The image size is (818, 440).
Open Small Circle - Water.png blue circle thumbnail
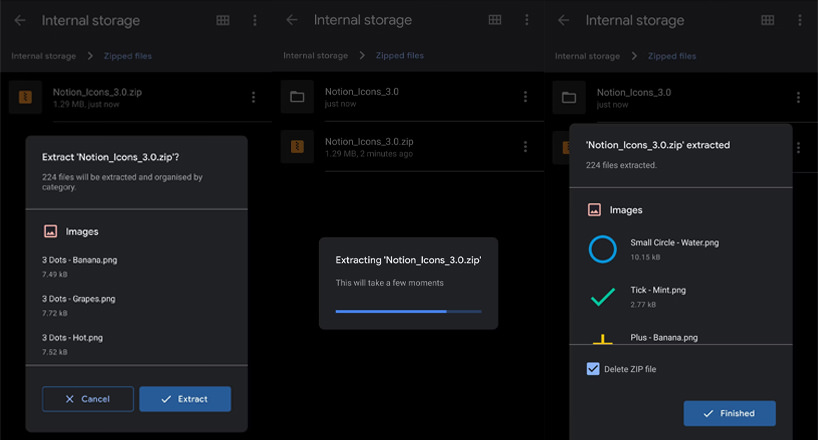pyautogui.click(x=603, y=249)
